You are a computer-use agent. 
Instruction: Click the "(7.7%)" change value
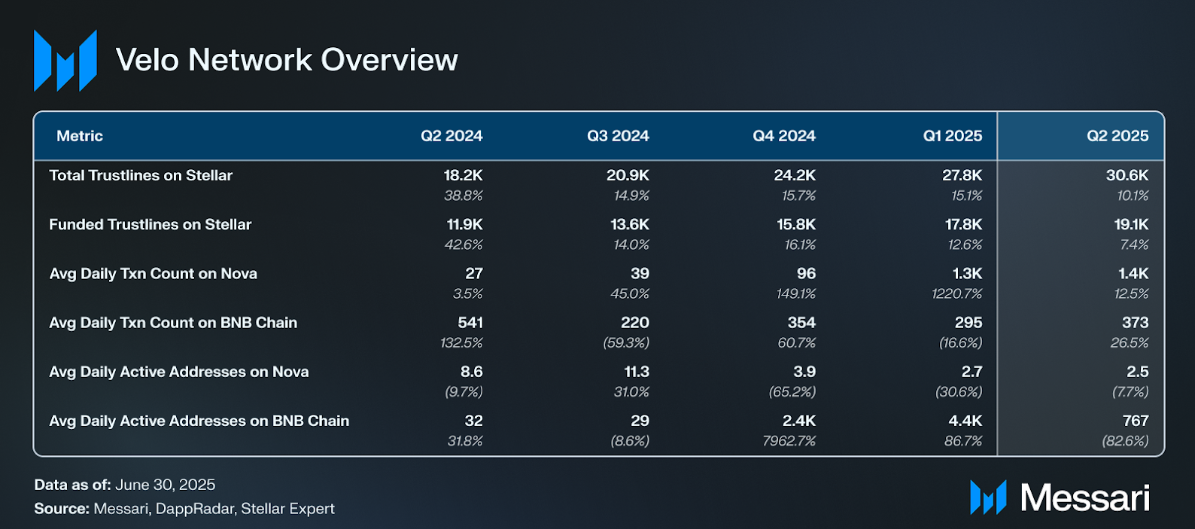(x=1129, y=393)
